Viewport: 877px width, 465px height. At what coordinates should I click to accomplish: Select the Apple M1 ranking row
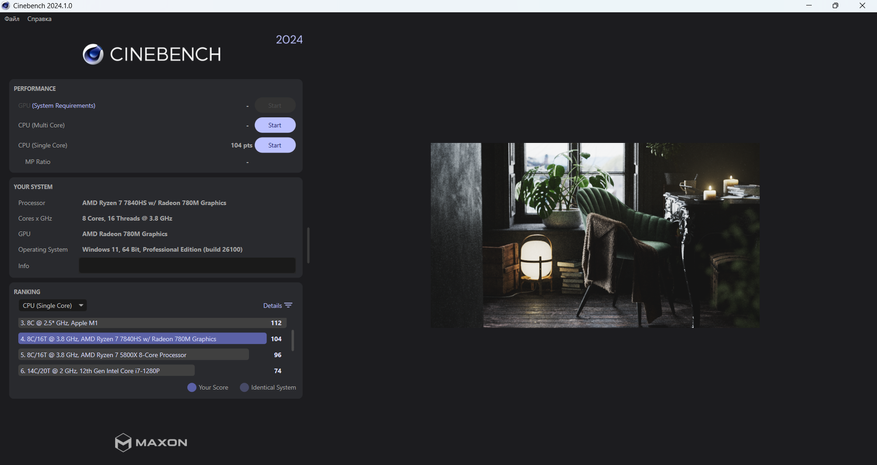coord(152,323)
